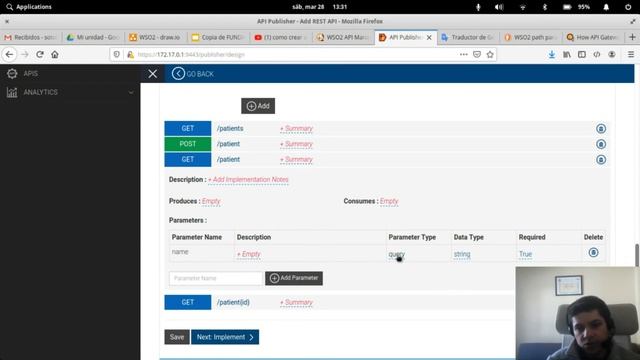Viewport: 640px width, 360px height.
Task: Click Next: Implement button
Action: [x=225, y=337]
